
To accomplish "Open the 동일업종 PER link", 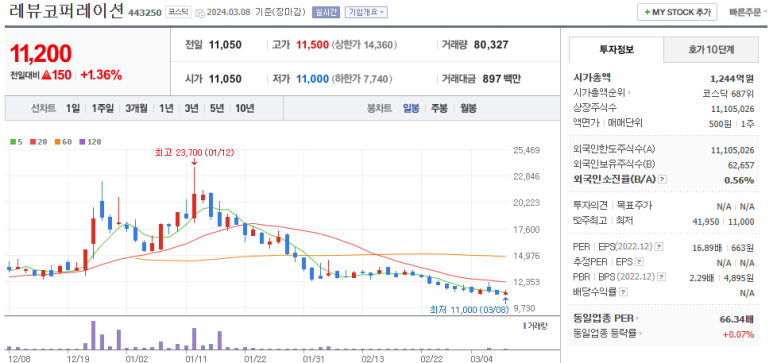I will tap(606, 318).
